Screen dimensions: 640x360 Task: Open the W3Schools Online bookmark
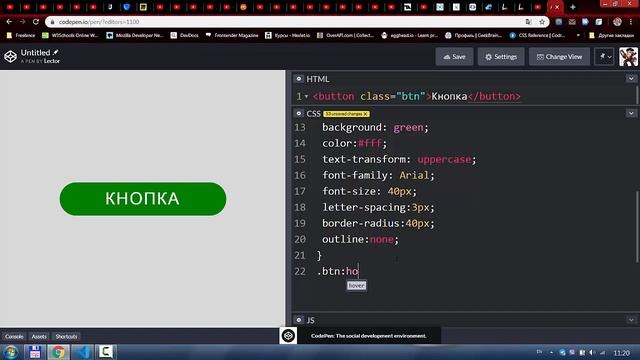[x=70, y=36]
